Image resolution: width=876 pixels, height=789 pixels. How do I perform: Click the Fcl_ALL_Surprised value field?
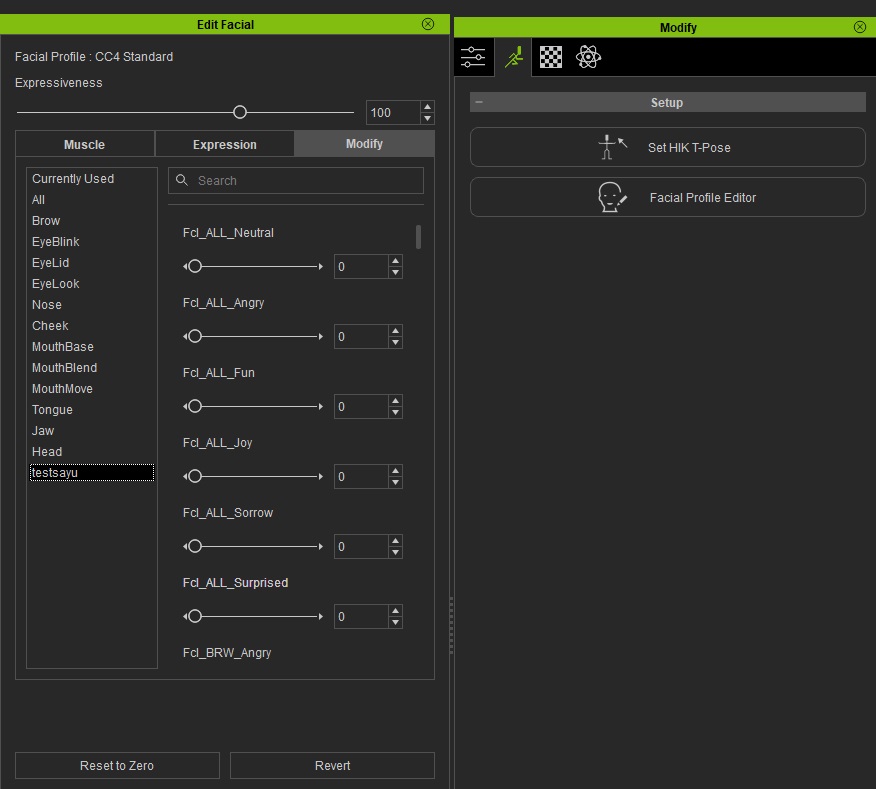(x=361, y=616)
